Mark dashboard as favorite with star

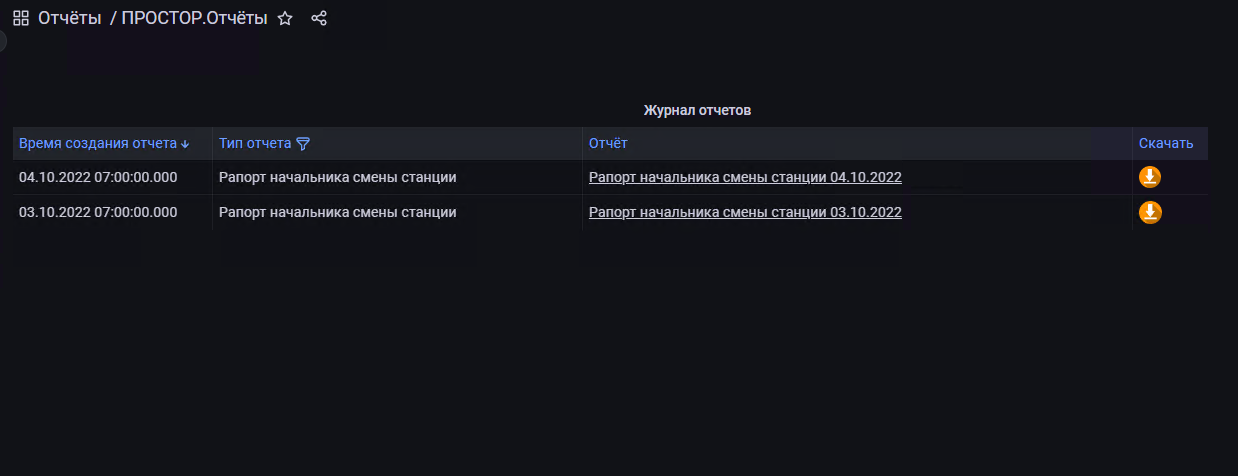pyautogui.click(x=285, y=18)
